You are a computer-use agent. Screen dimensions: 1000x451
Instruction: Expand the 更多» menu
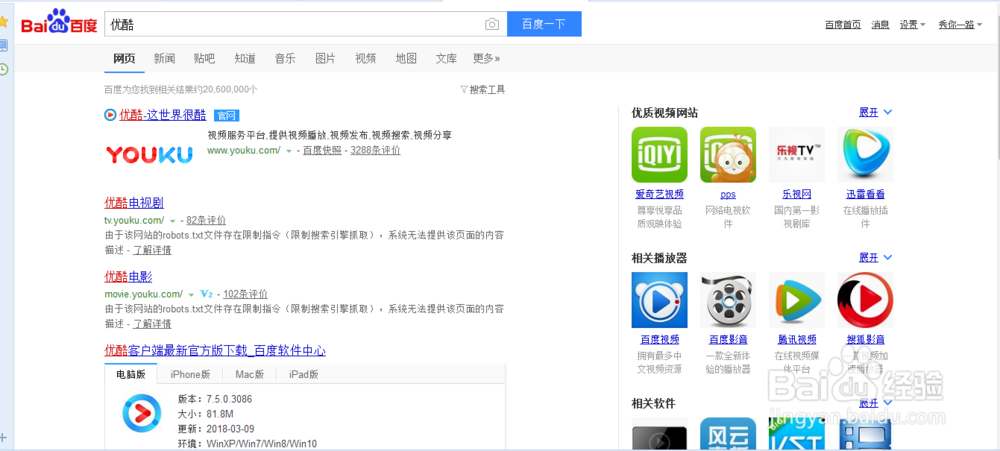487,59
